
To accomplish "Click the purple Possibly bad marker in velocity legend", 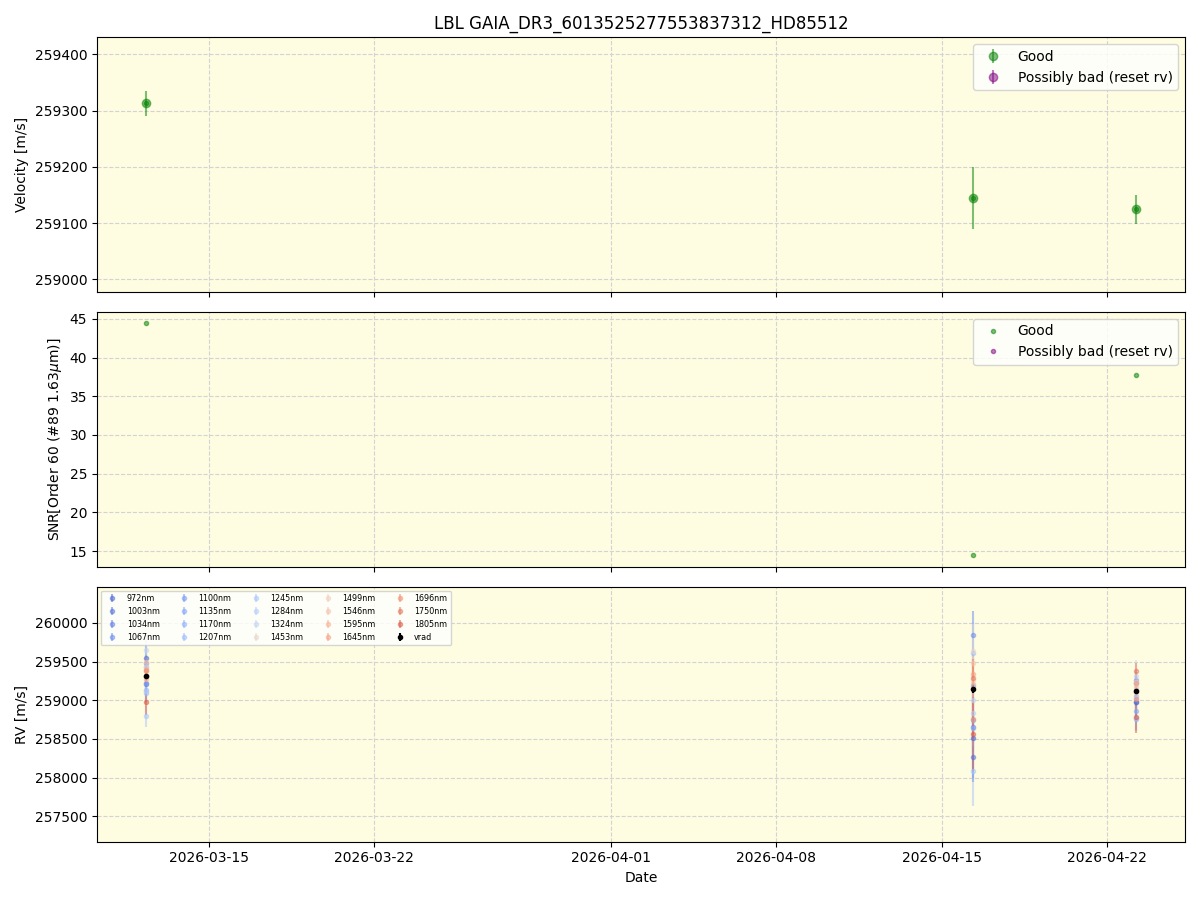I will (993, 77).
